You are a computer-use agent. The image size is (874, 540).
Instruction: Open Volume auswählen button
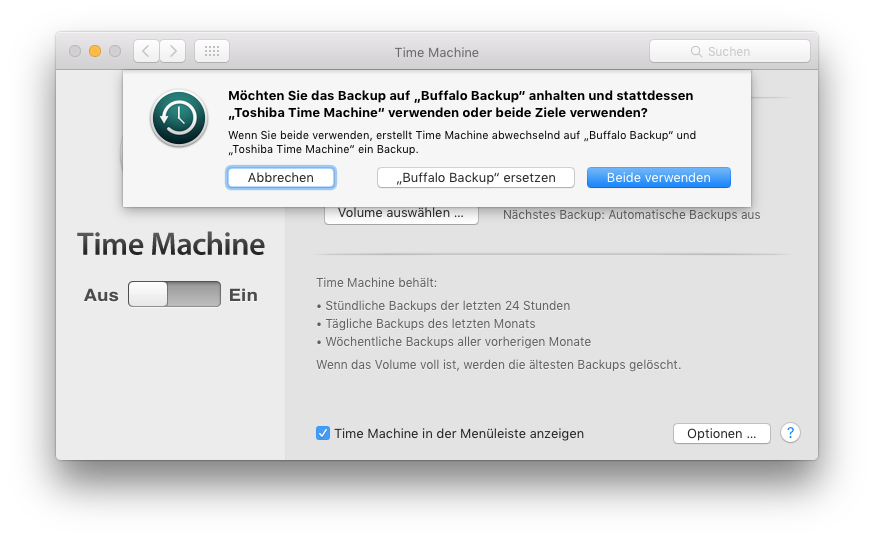pos(401,215)
